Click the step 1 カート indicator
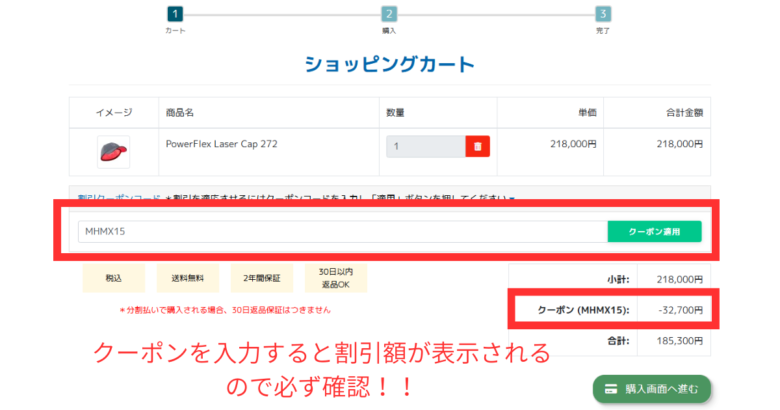Image resolution: width=780 pixels, height=410 pixels. pos(175,14)
